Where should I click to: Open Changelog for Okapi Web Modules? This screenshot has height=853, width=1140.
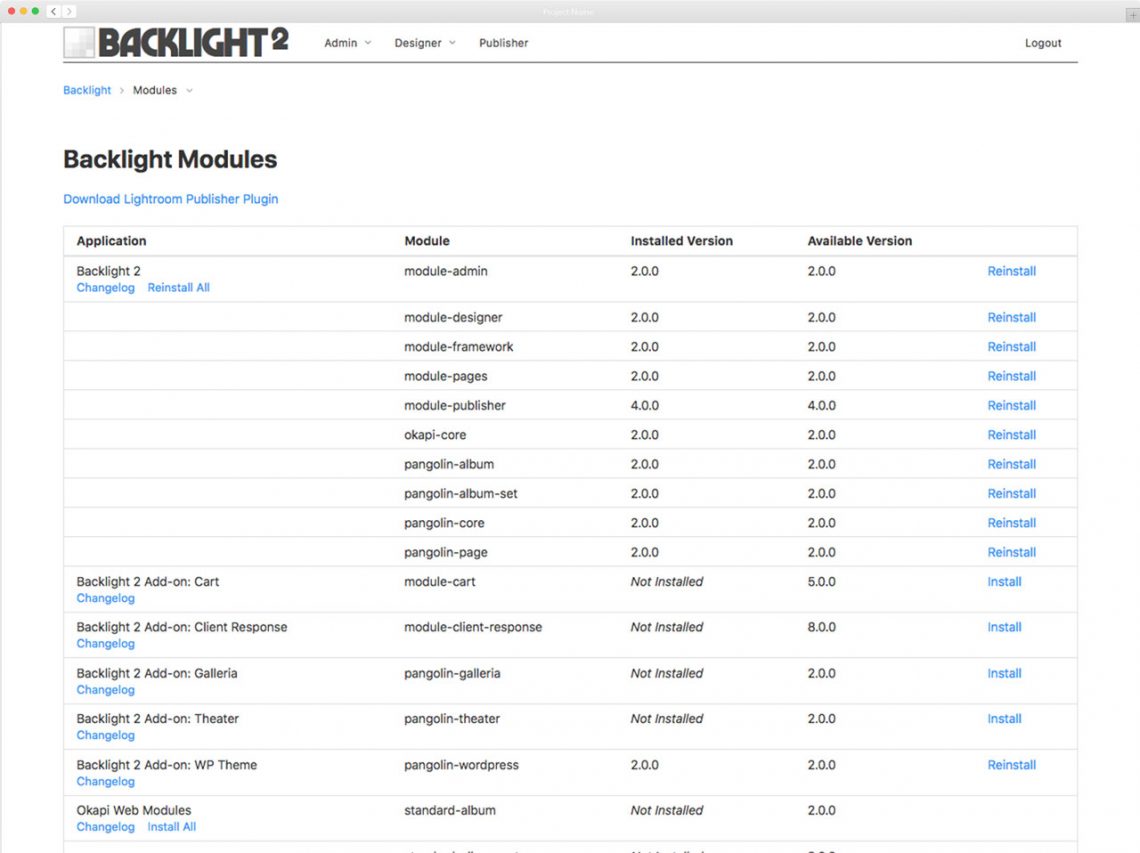tap(105, 827)
